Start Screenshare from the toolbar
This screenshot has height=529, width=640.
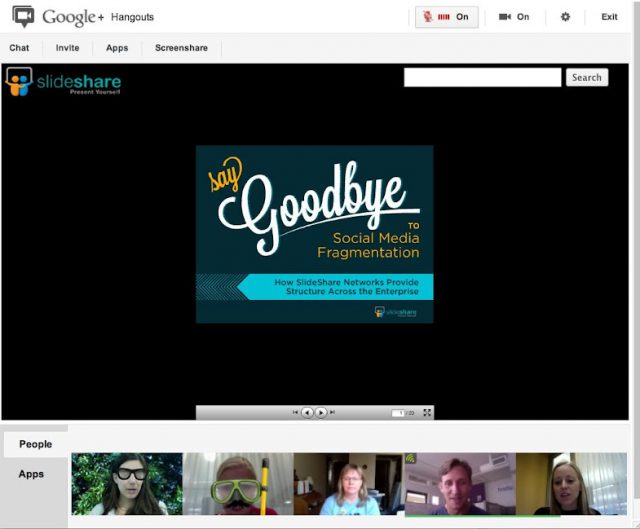181,48
